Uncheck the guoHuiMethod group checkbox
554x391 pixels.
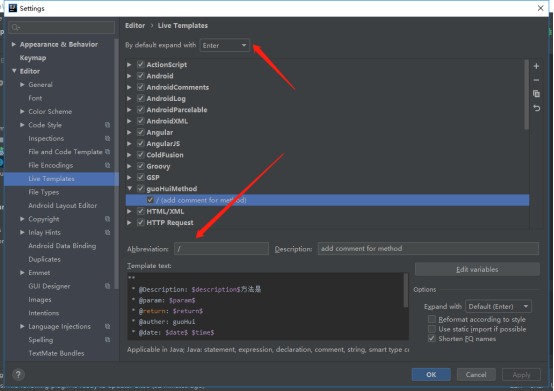[141, 189]
